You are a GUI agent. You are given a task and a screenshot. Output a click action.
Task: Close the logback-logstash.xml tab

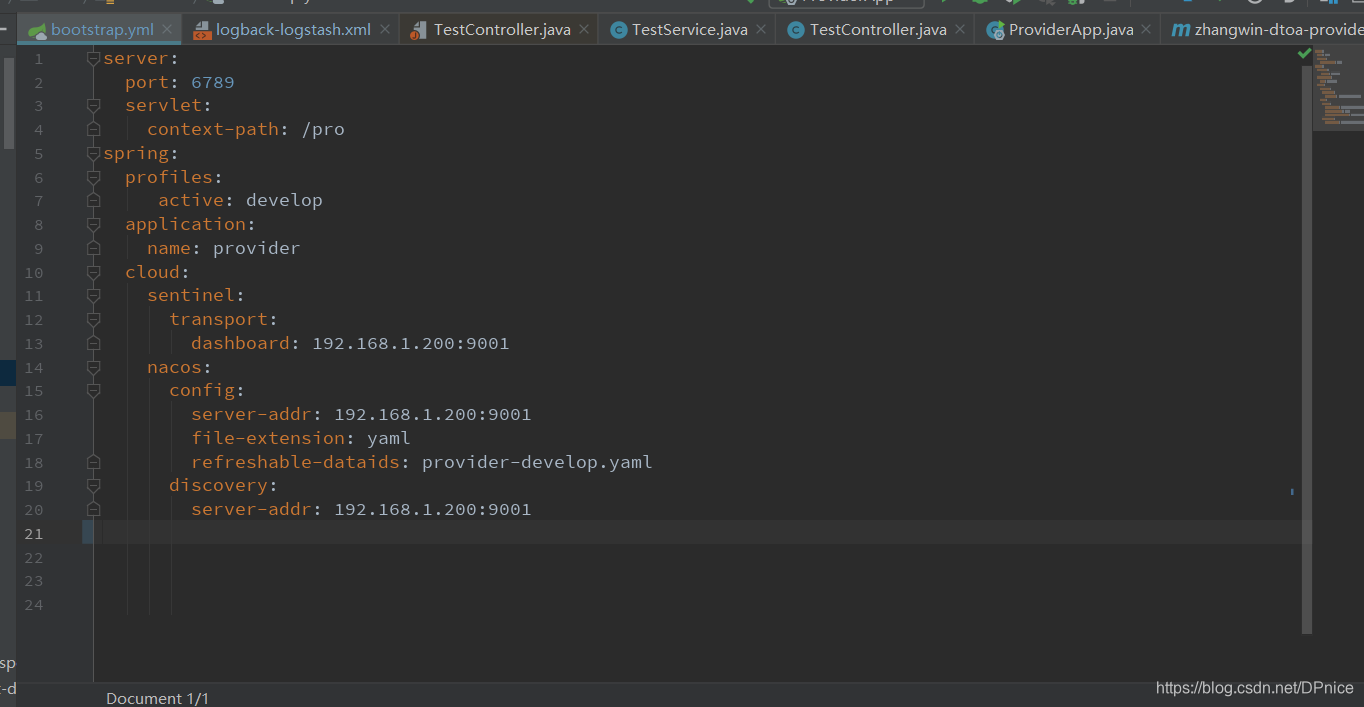[x=384, y=30]
